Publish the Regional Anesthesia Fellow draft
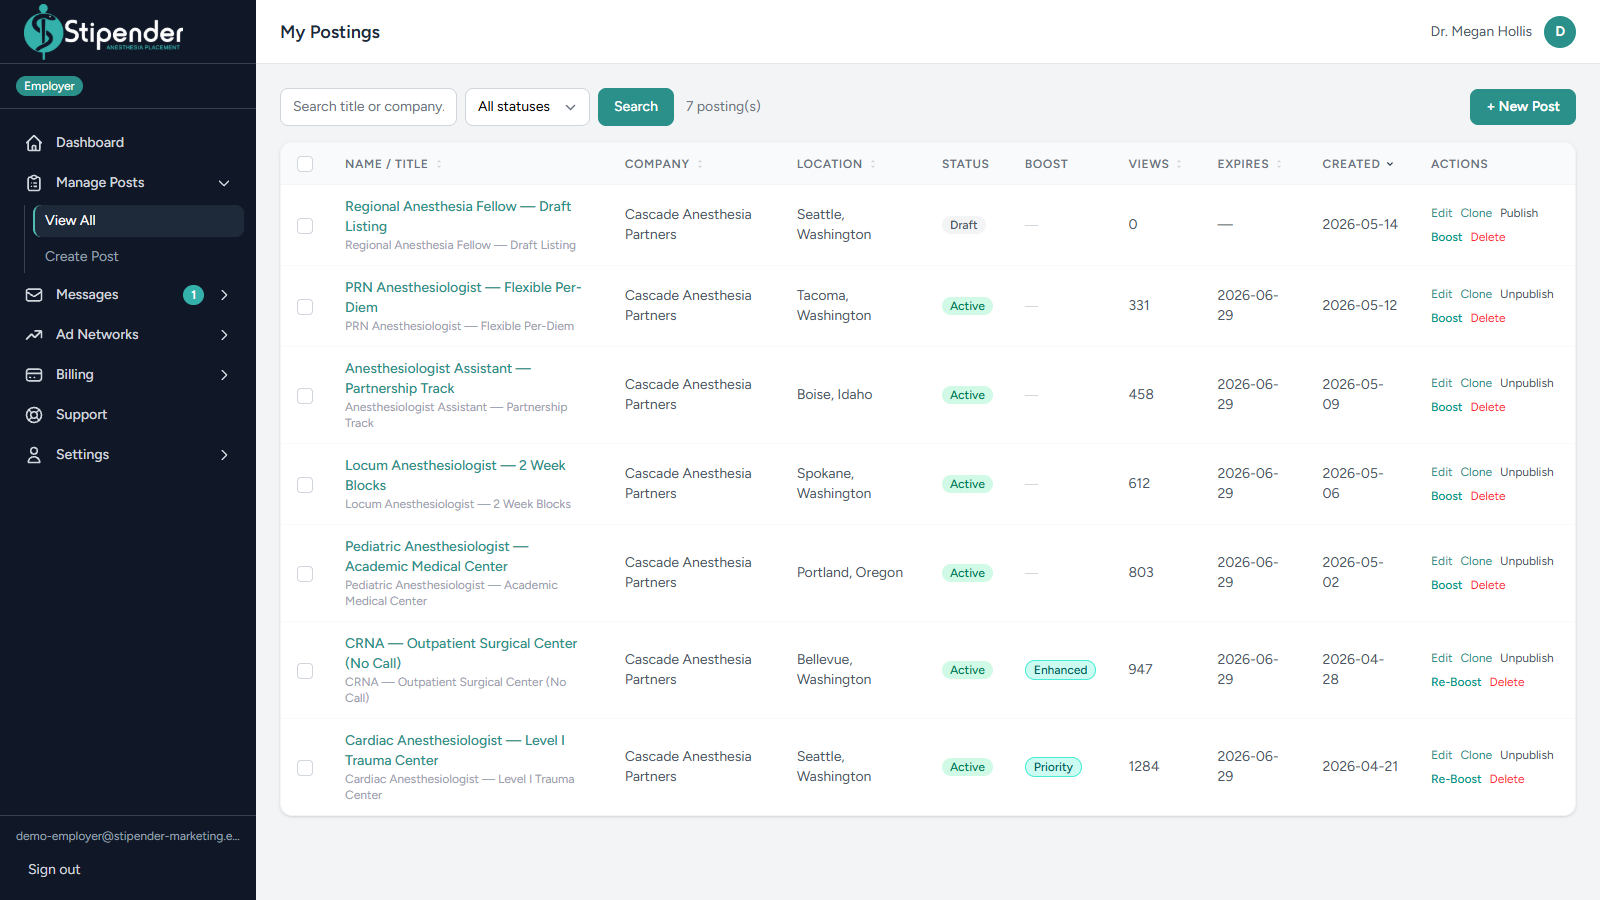The width and height of the screenshot is (1600, 900). coord(1519,213)
